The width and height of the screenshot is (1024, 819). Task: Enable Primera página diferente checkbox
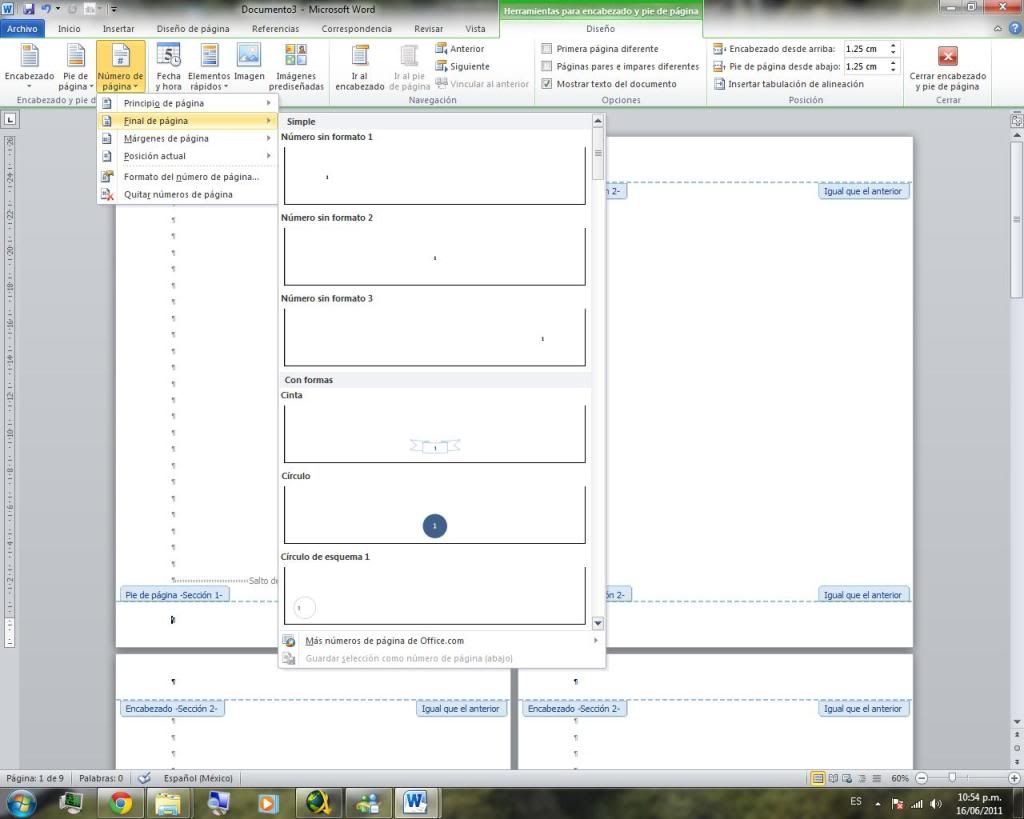point(547,48)
